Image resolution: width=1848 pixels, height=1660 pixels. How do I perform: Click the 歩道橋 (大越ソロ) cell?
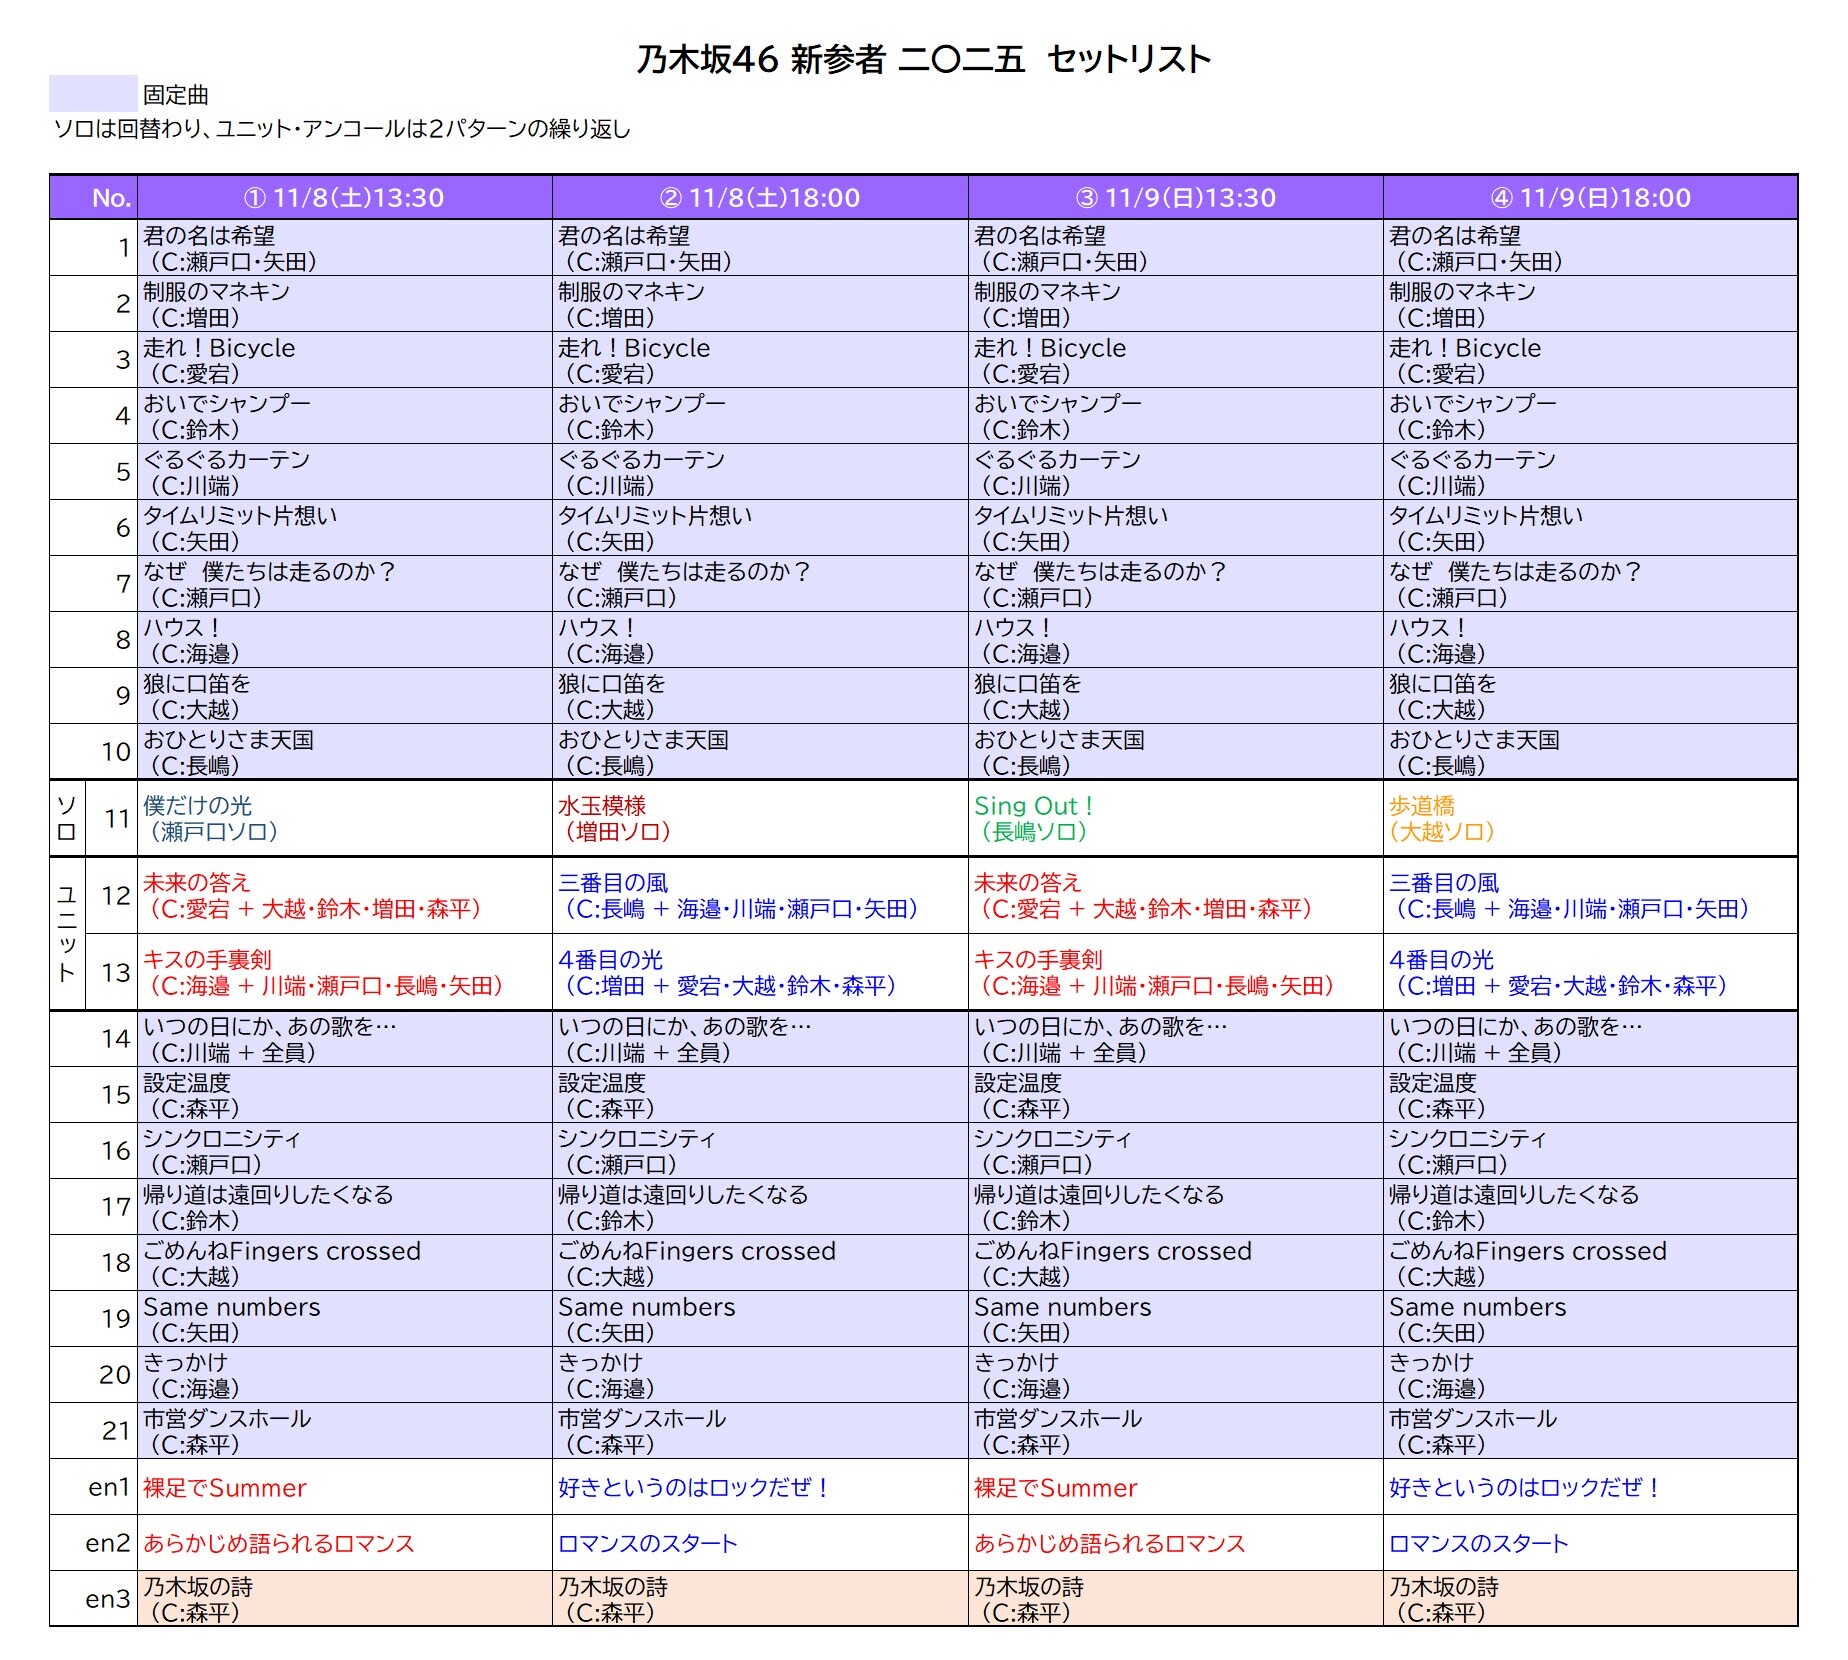pos(1591,818)
